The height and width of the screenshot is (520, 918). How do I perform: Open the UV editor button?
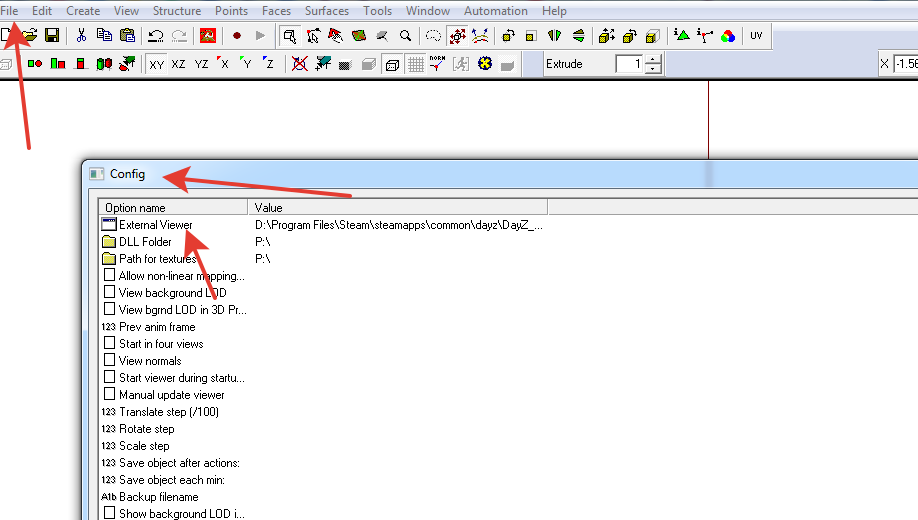[756, 36]
